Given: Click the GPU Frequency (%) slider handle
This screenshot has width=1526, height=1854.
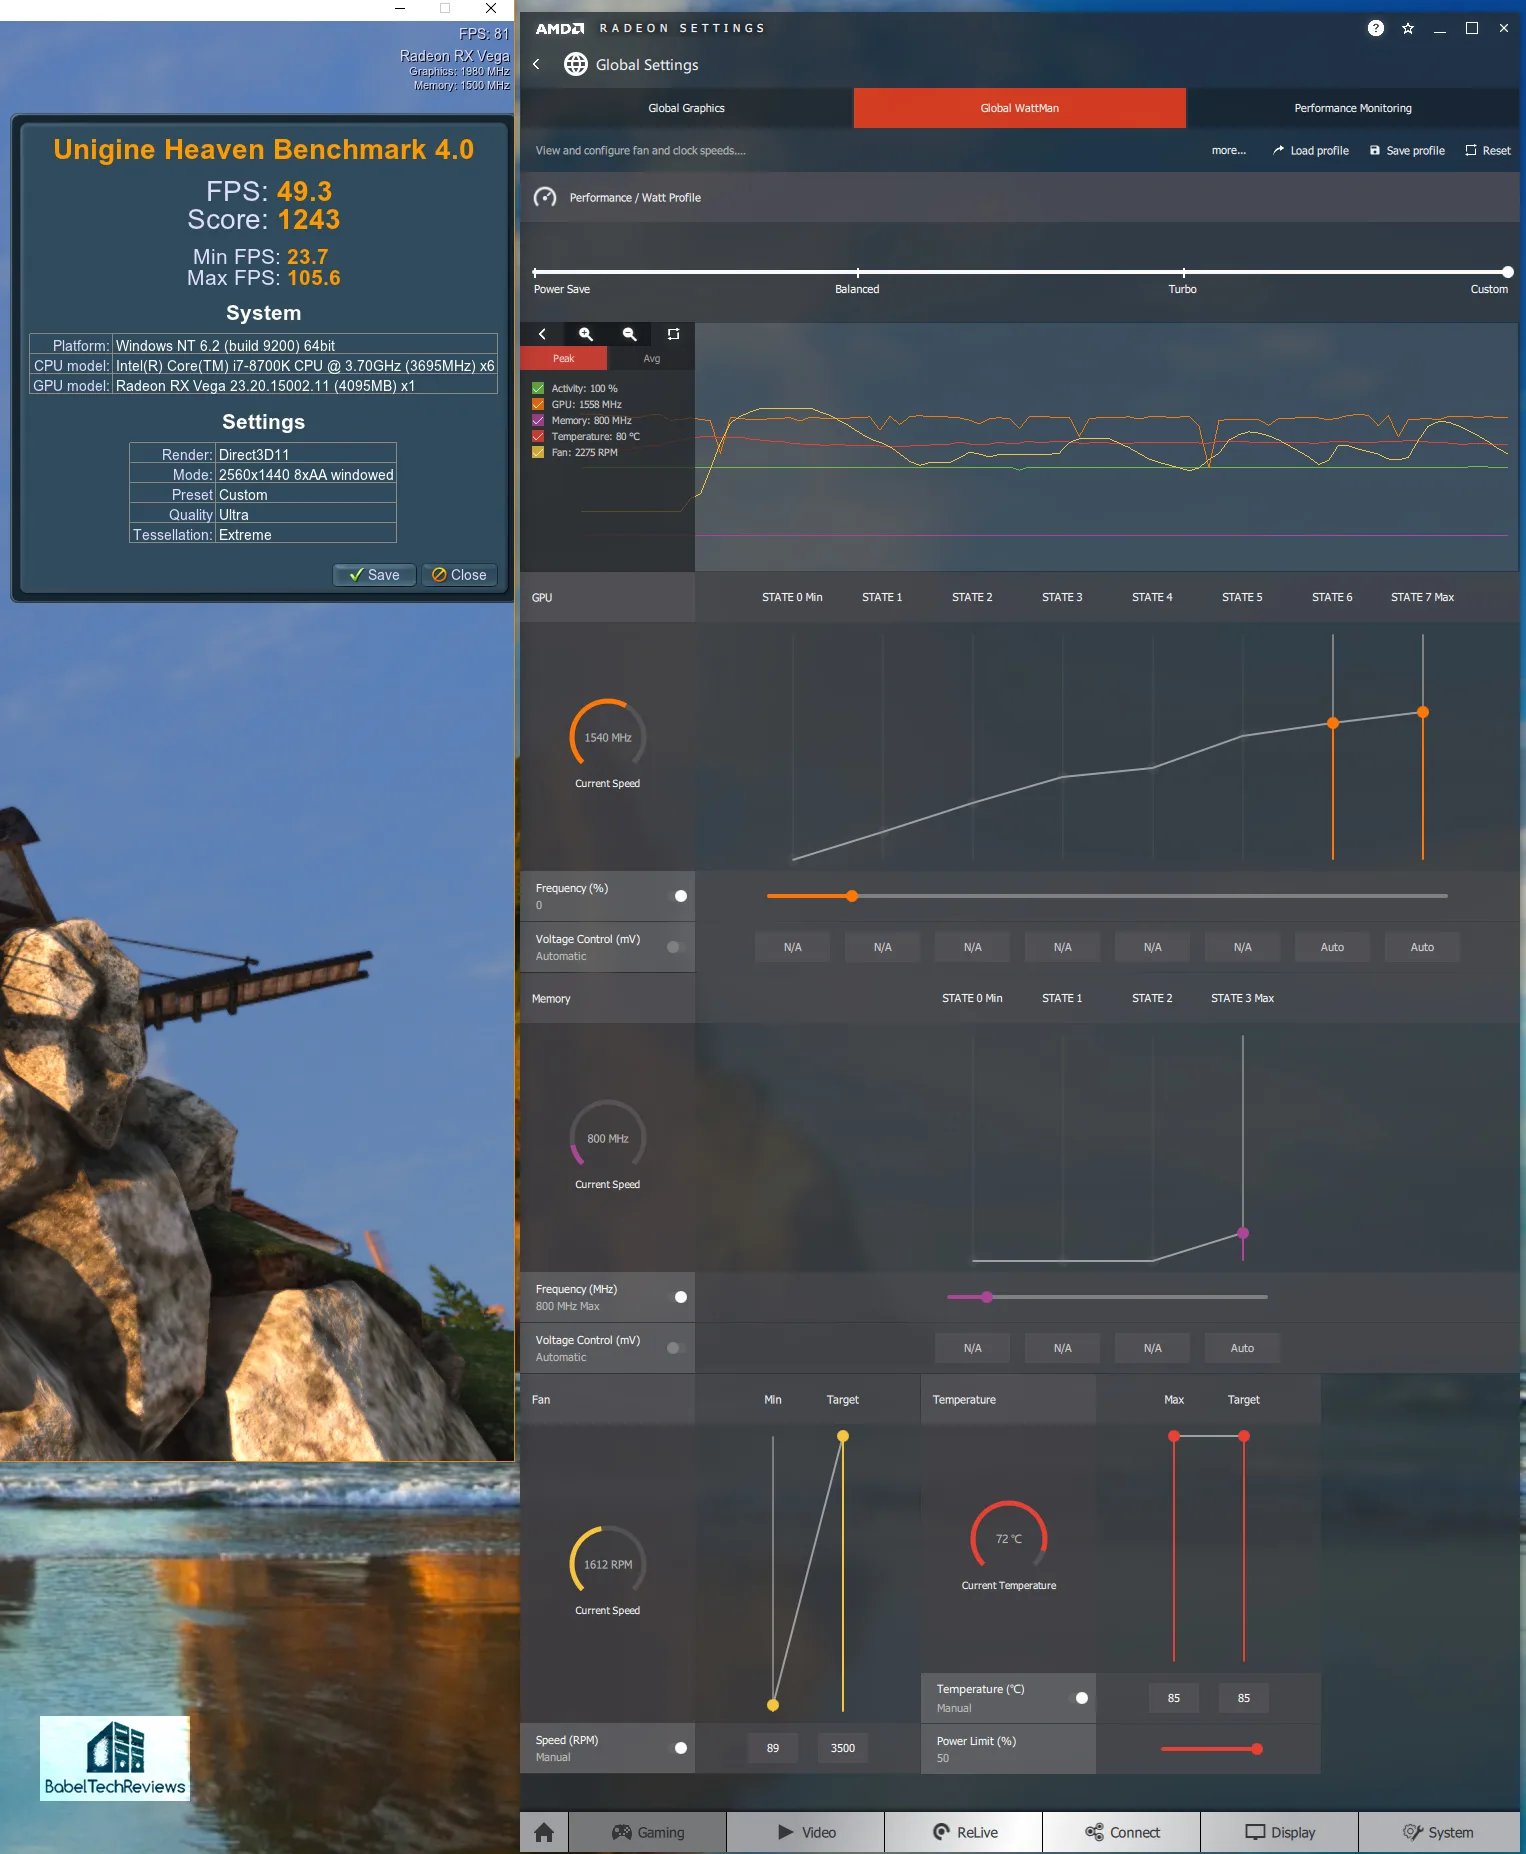Looking at the screenshot, I should click(852, 896).
